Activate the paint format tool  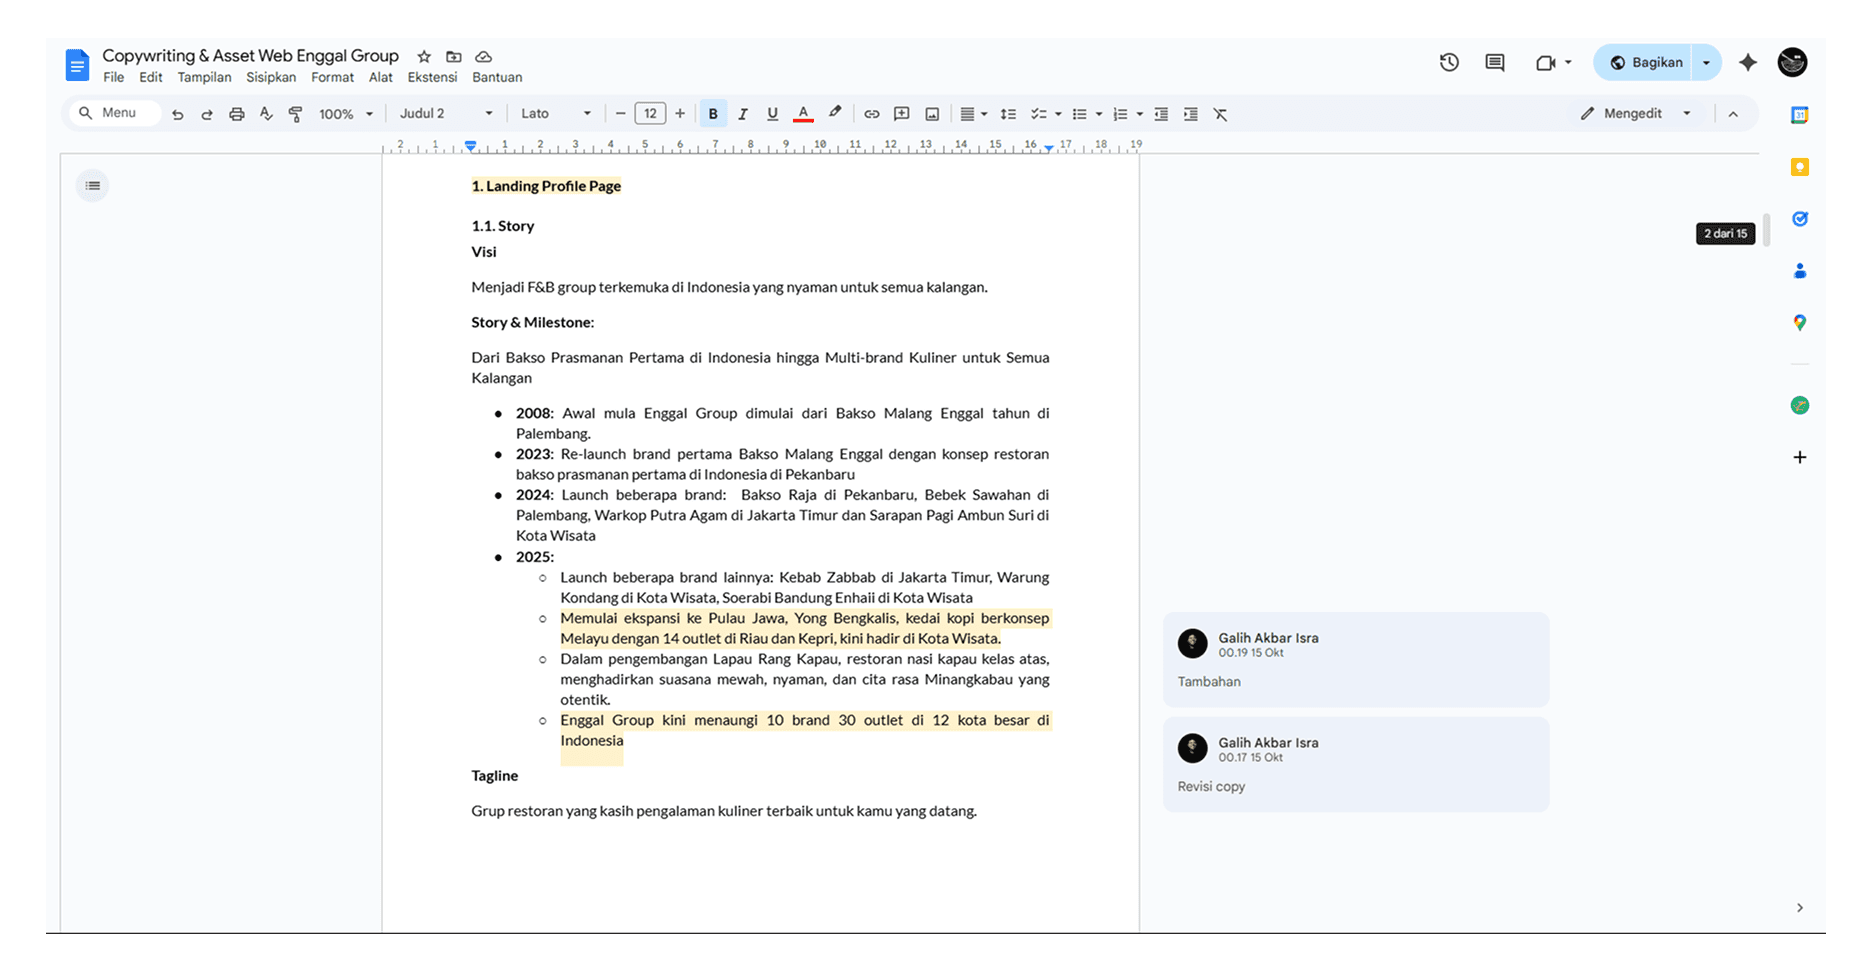(295, 114)
